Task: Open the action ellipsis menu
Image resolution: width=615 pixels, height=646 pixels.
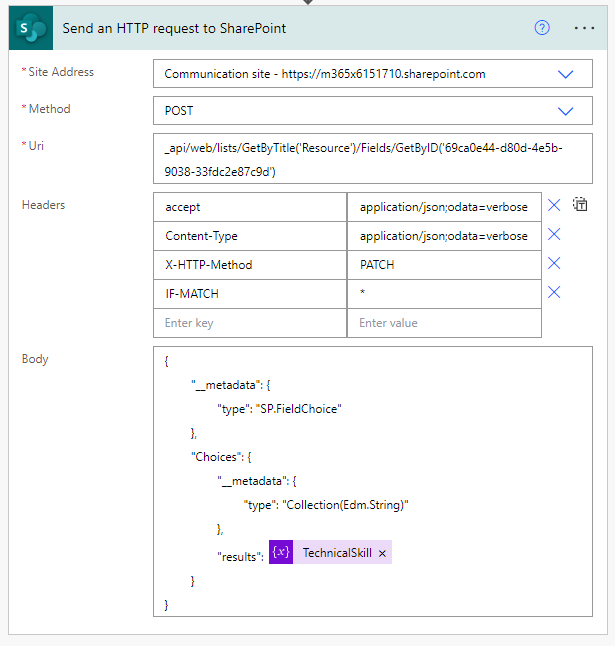Action: tap(584, 28)
